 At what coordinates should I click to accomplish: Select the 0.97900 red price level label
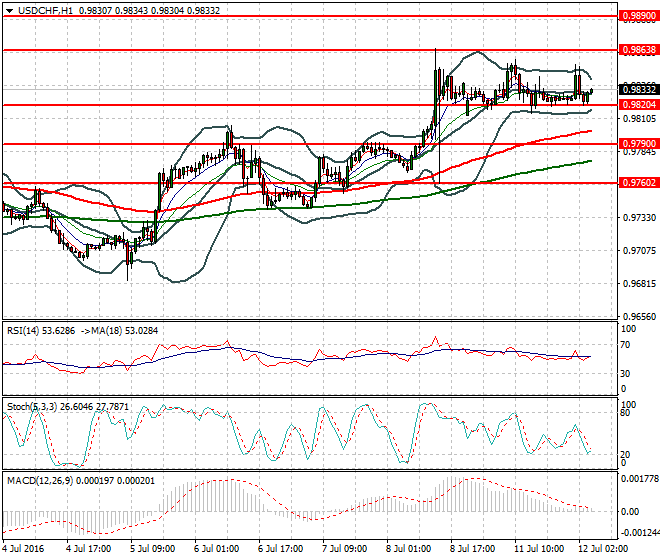coord(639,144)
